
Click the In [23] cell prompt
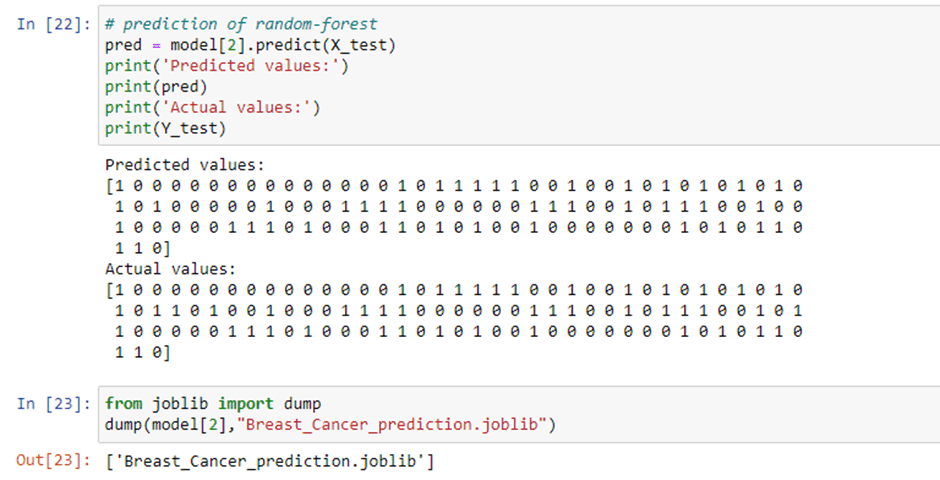tap(54, 403)
